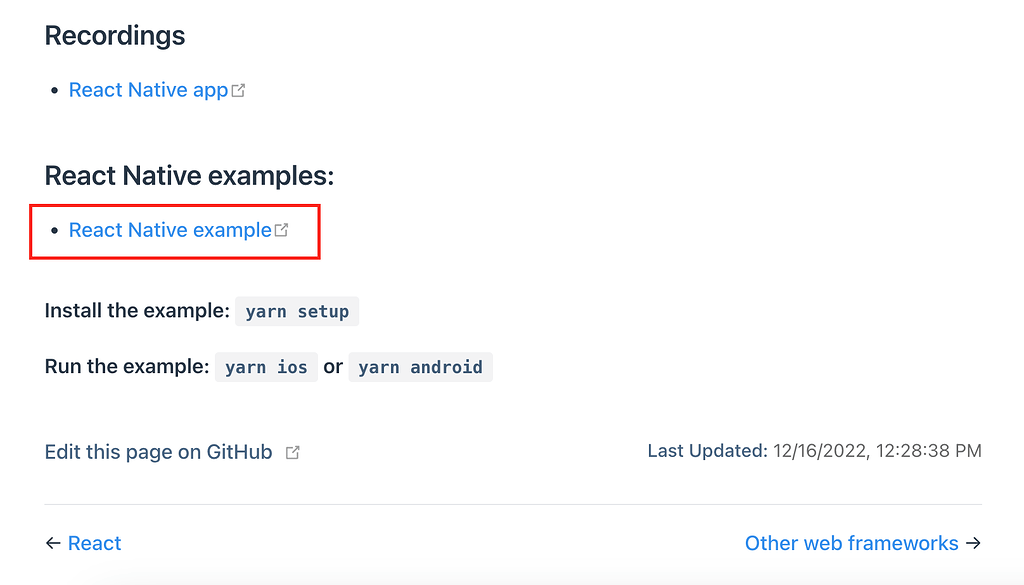Click the right arrow icon after "Other web frameworks"

click(x=974, y=543)
